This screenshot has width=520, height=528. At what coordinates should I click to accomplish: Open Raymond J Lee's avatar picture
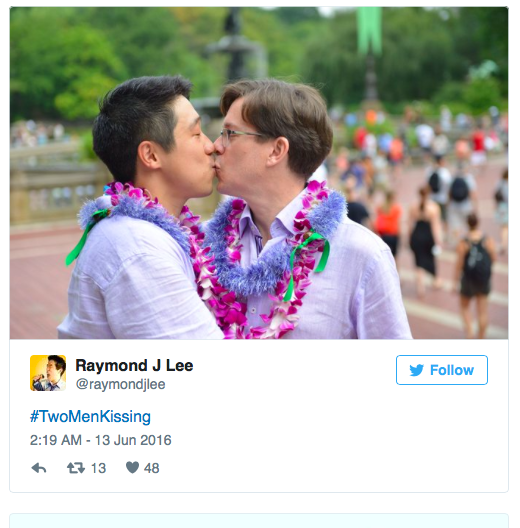coord(48,373)
